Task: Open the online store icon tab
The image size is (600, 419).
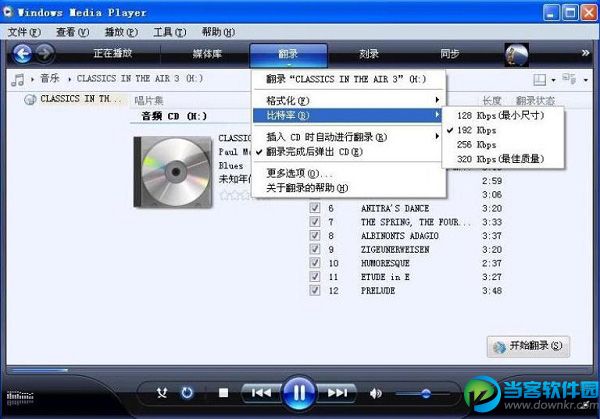Action: pyautogui.click(x=516, y=55)
